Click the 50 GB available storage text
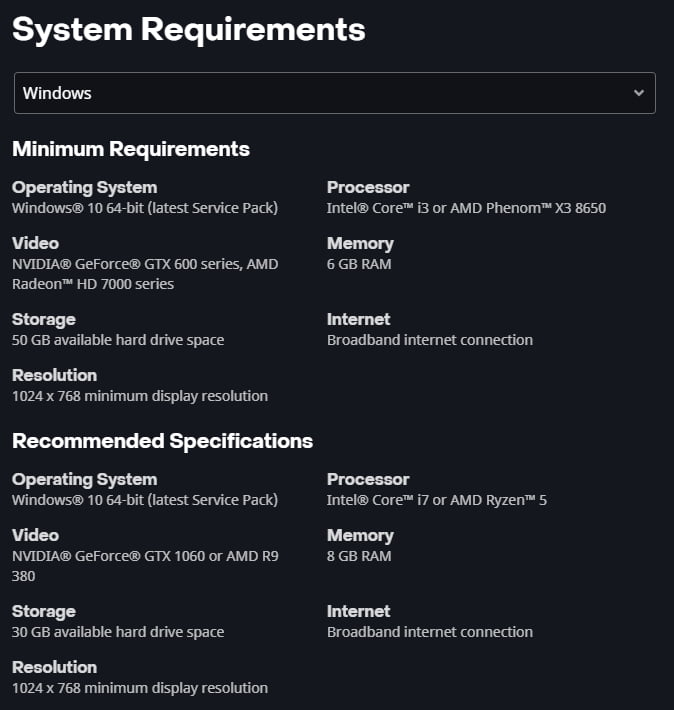 tap(118, 340)
